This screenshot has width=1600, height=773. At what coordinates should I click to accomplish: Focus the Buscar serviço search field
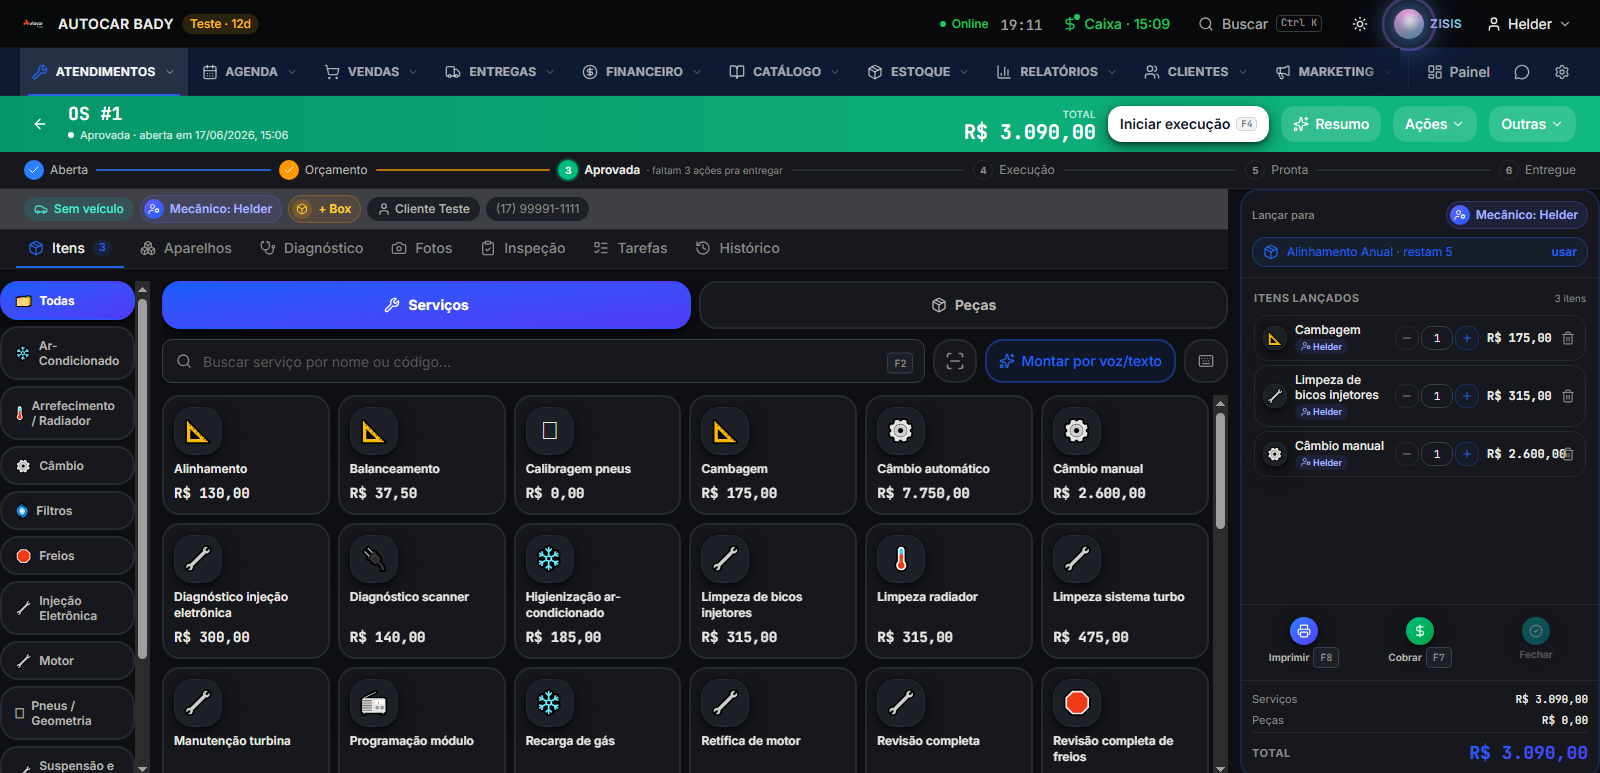(x=543, y=362)
